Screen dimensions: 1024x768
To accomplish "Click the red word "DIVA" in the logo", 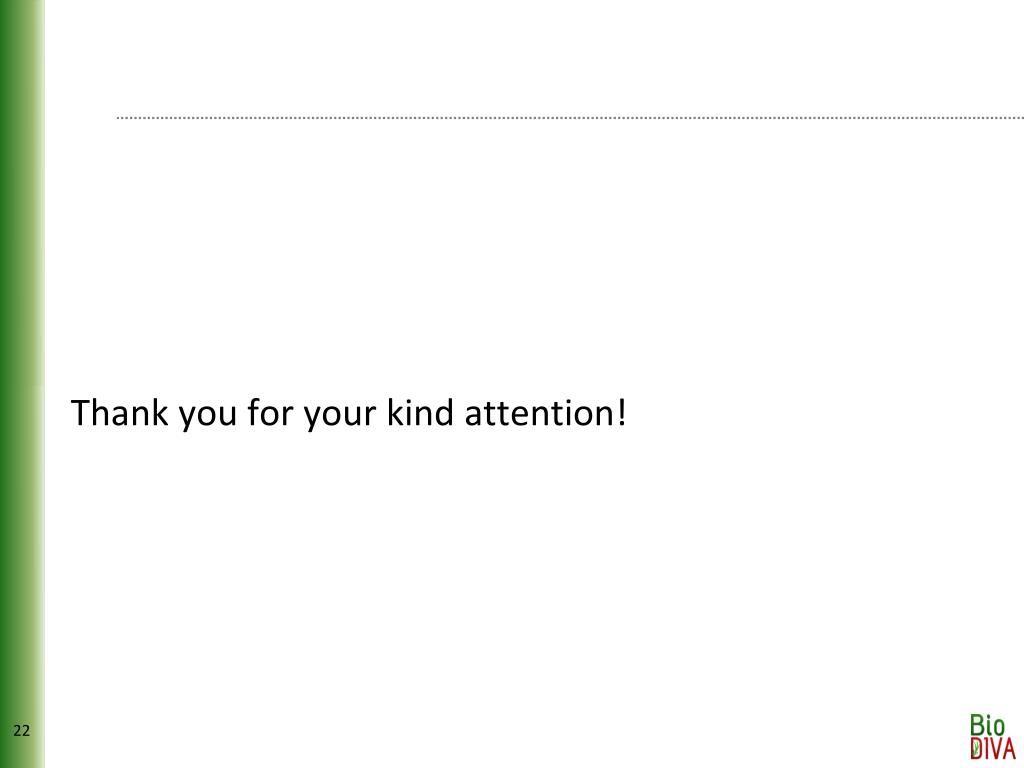I will coord(993,748).
